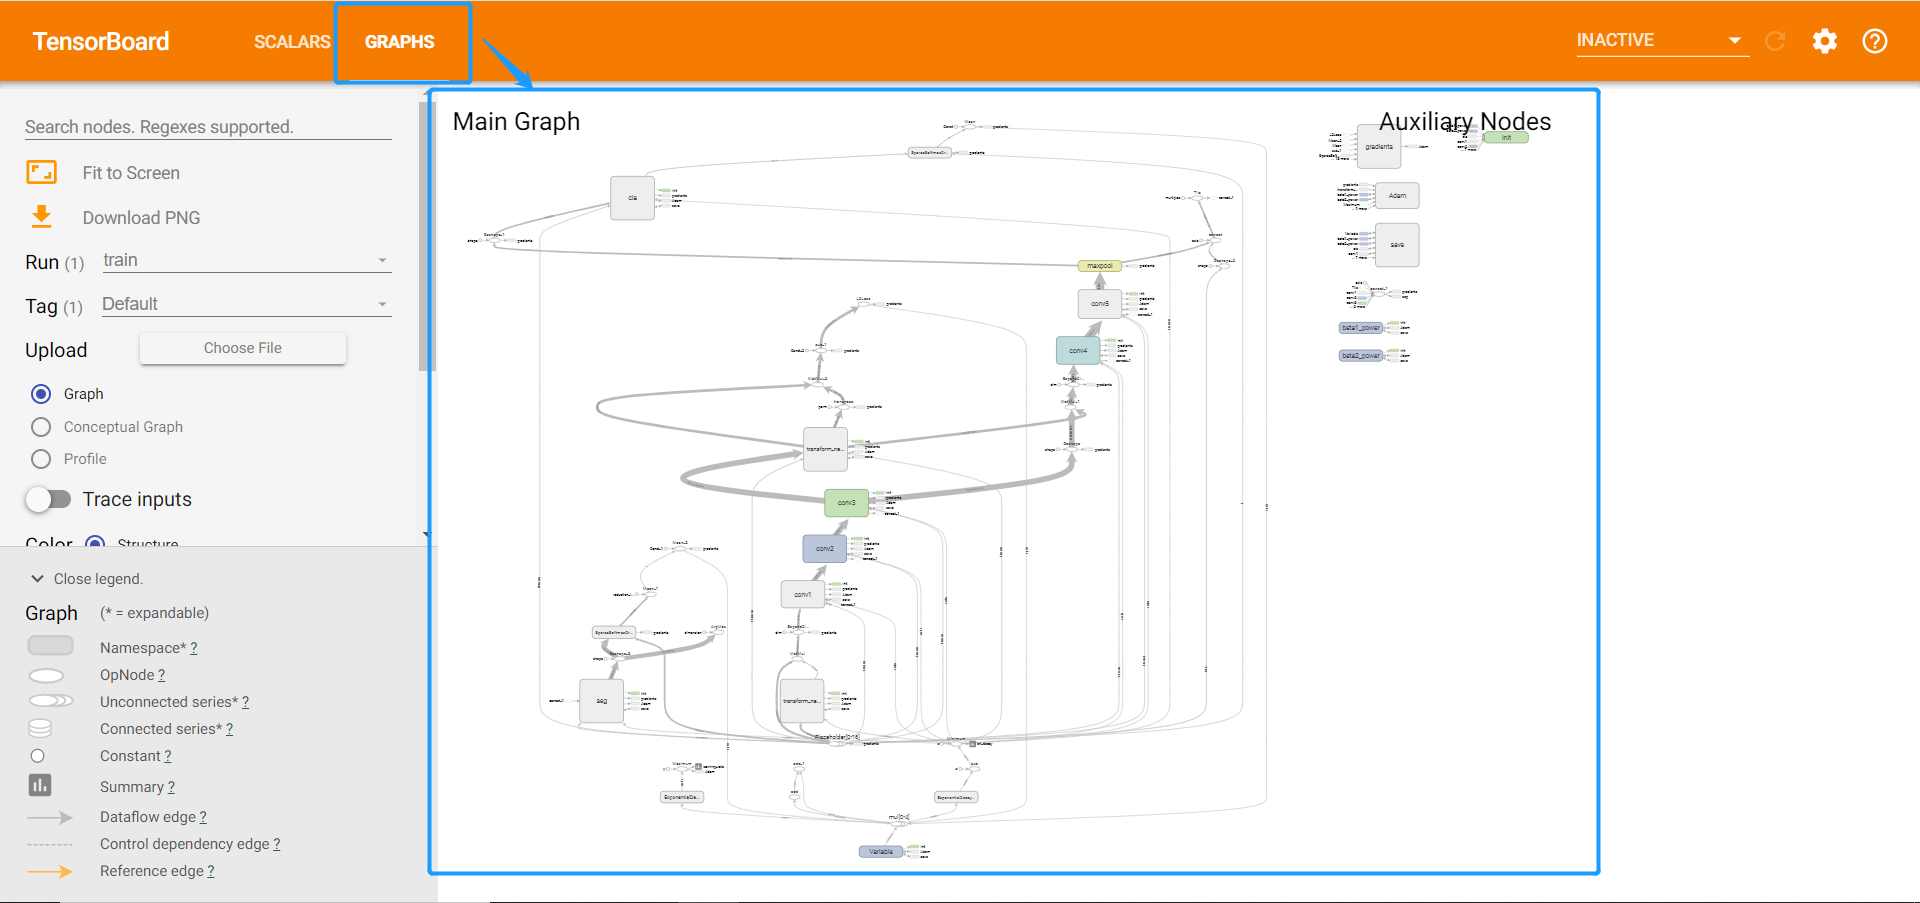Click the Fit to Screen icon
The width and height of the screenshot is (1920, 903).
click(x=41, y=172)
